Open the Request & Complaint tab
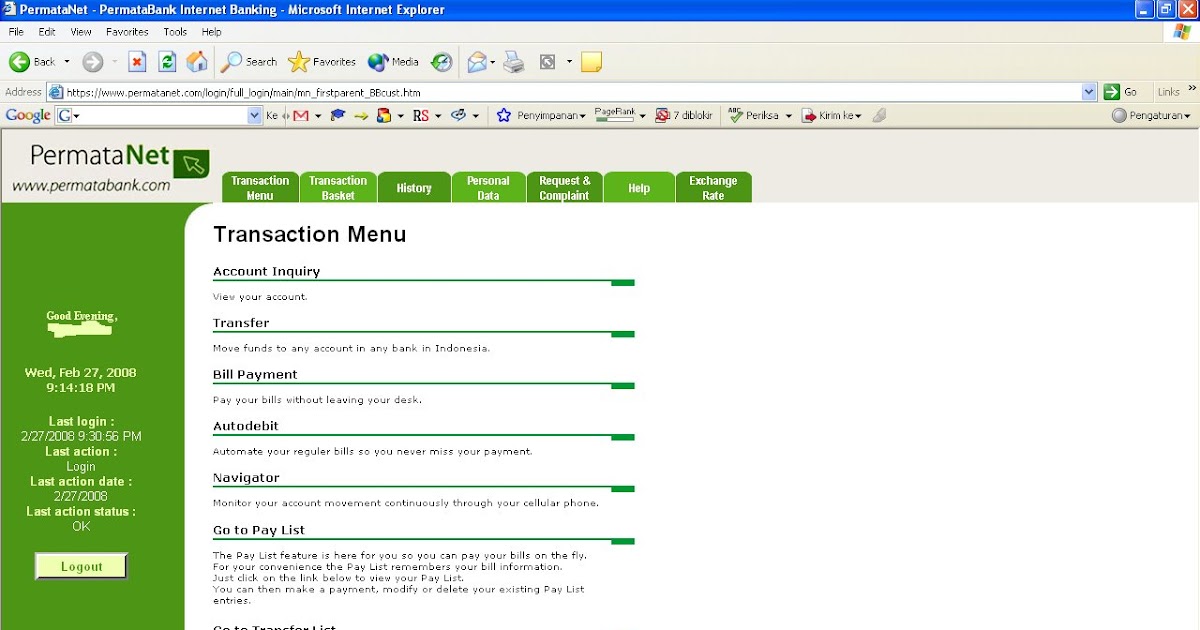 click(x=564, y=188)
